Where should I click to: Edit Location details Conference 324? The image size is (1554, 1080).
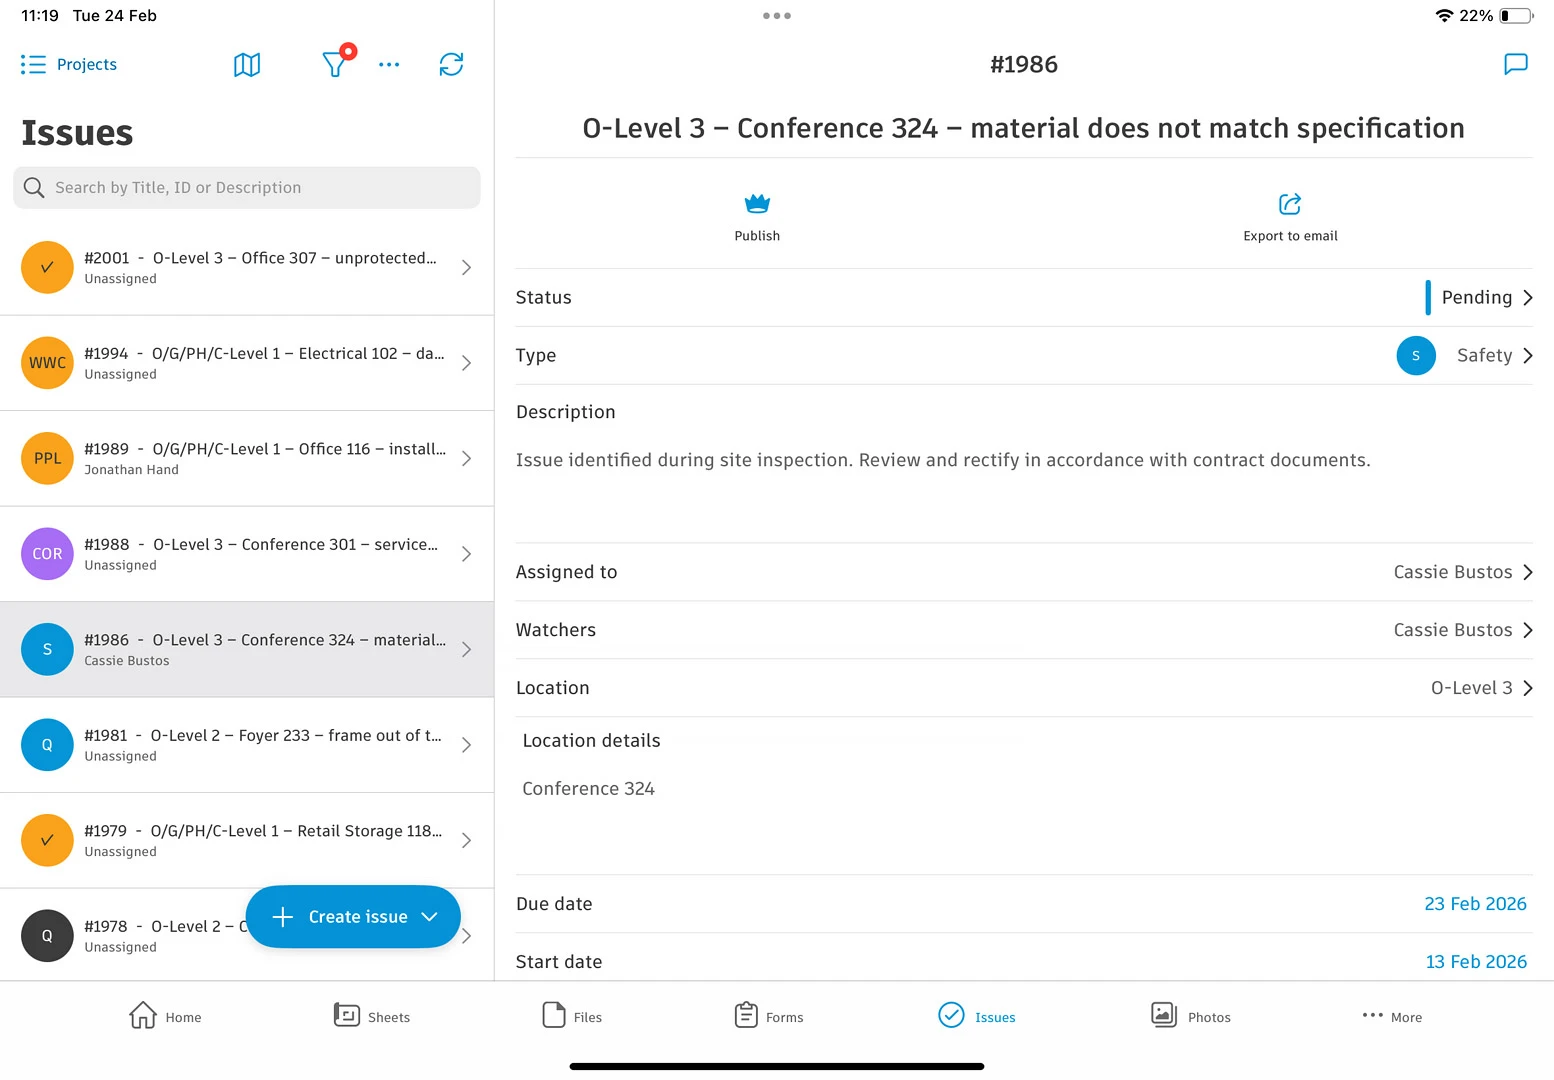pos(588,789)
